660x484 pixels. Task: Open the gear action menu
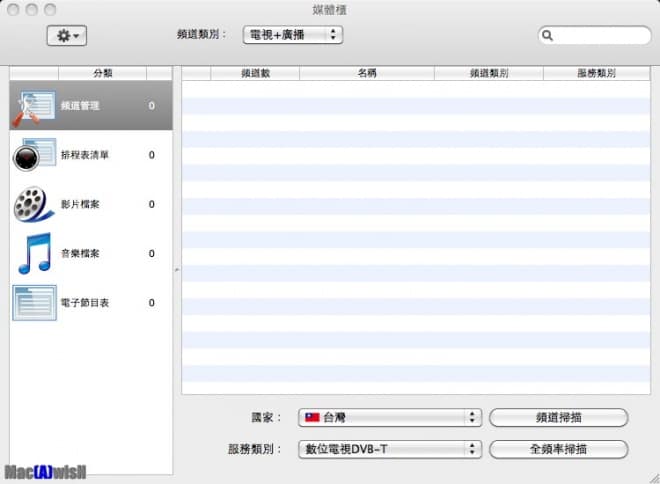coord(68,35)
